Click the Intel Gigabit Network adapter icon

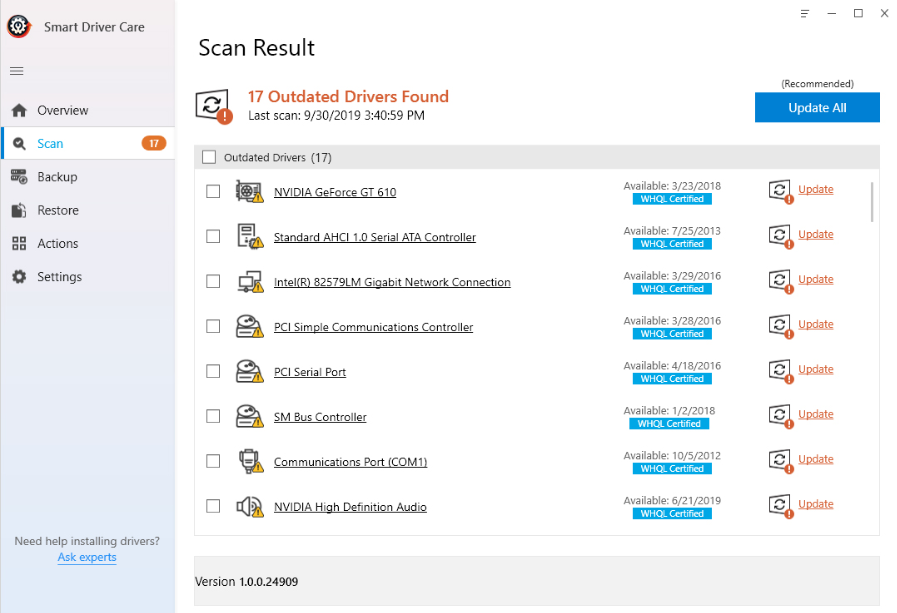251,281
